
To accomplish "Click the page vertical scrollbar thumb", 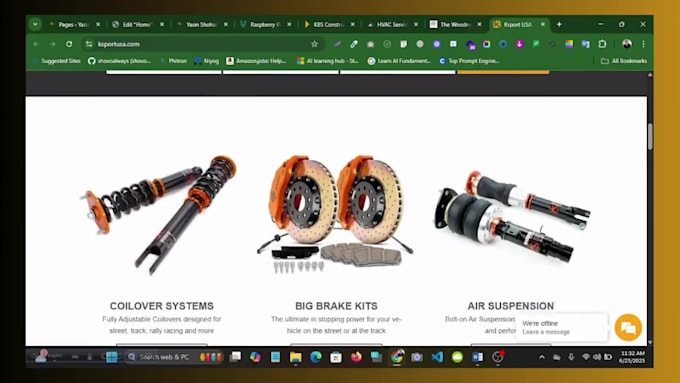I will [650, 137].
